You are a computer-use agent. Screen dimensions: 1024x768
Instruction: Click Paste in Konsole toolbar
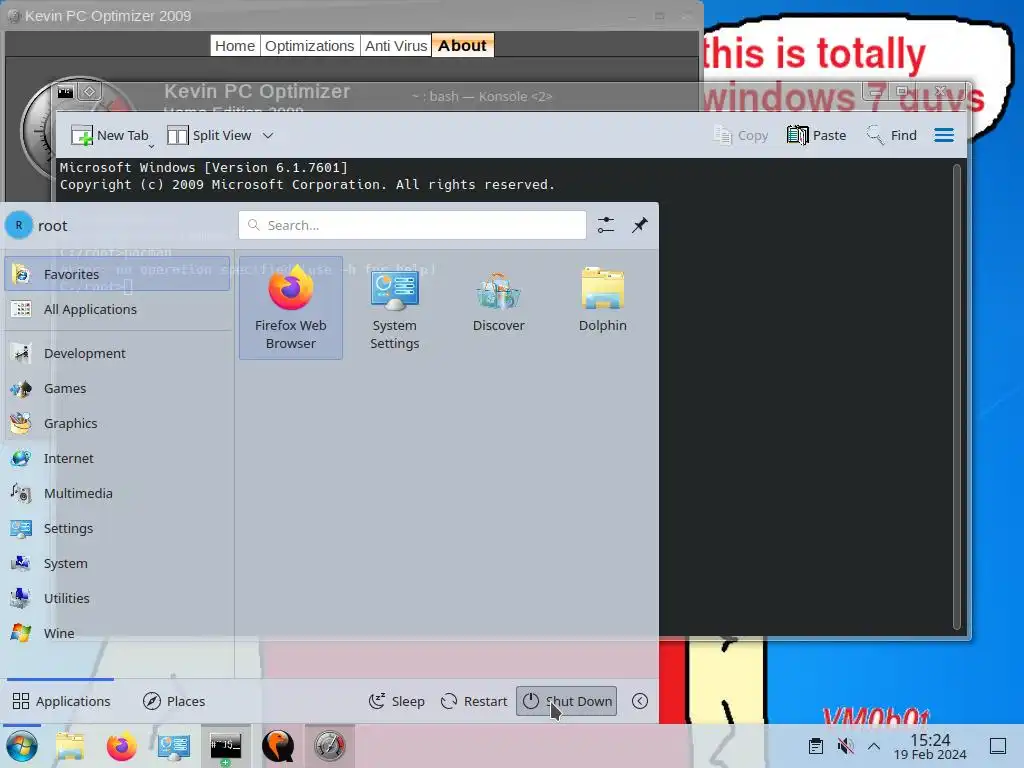click(x=816, y=135)
